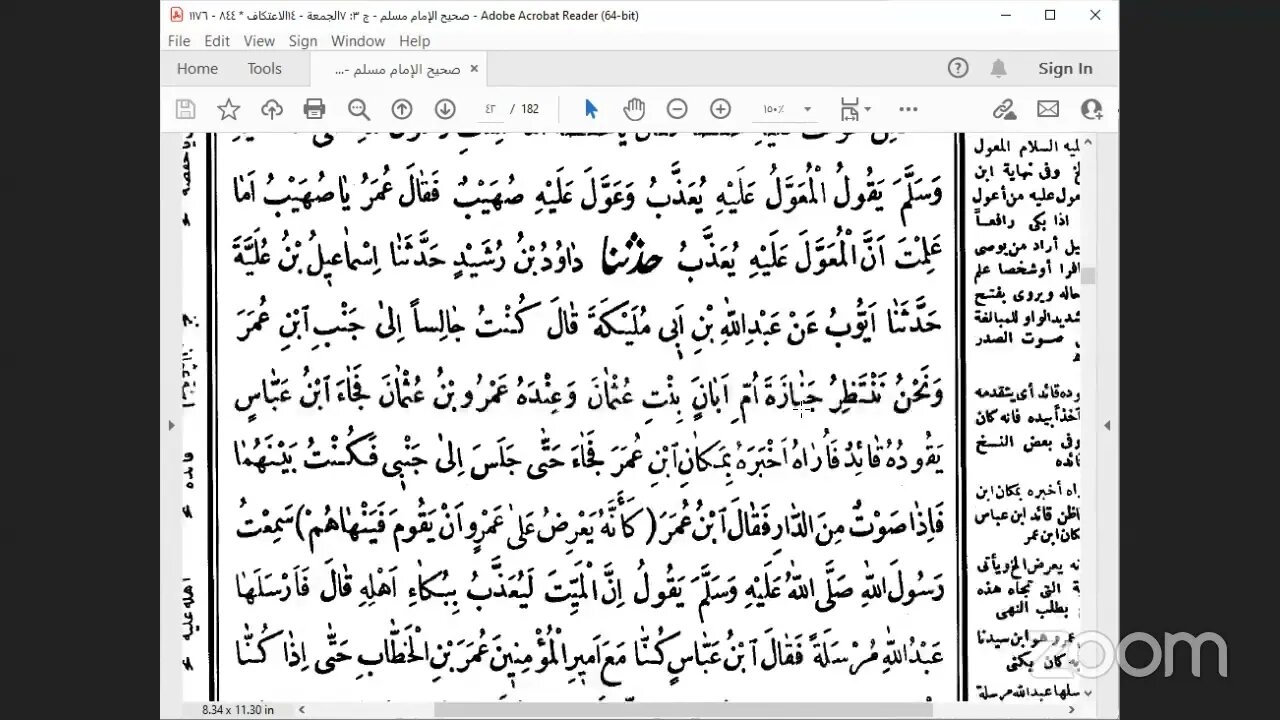1280x720 pixels.
Task: Expand the right tools pane
Action: coord(1108,425)
